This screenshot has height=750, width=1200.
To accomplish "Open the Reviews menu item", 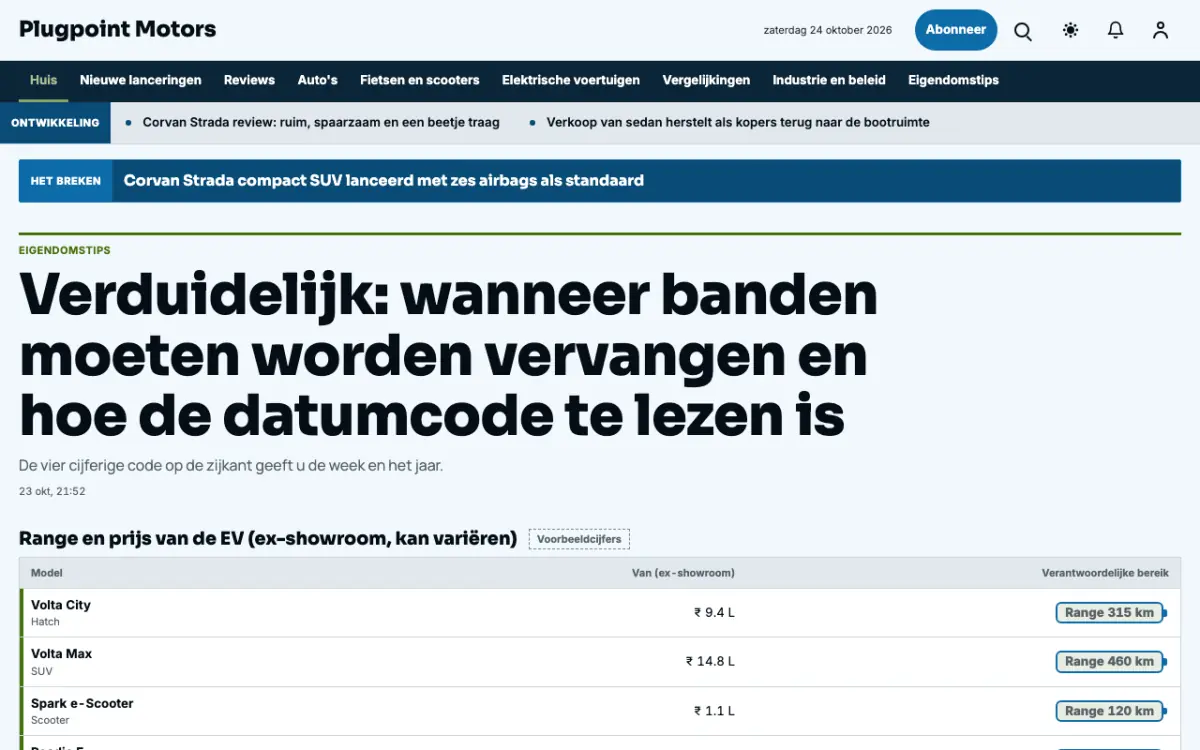I will pyautogui.click(x=249, y=80).
